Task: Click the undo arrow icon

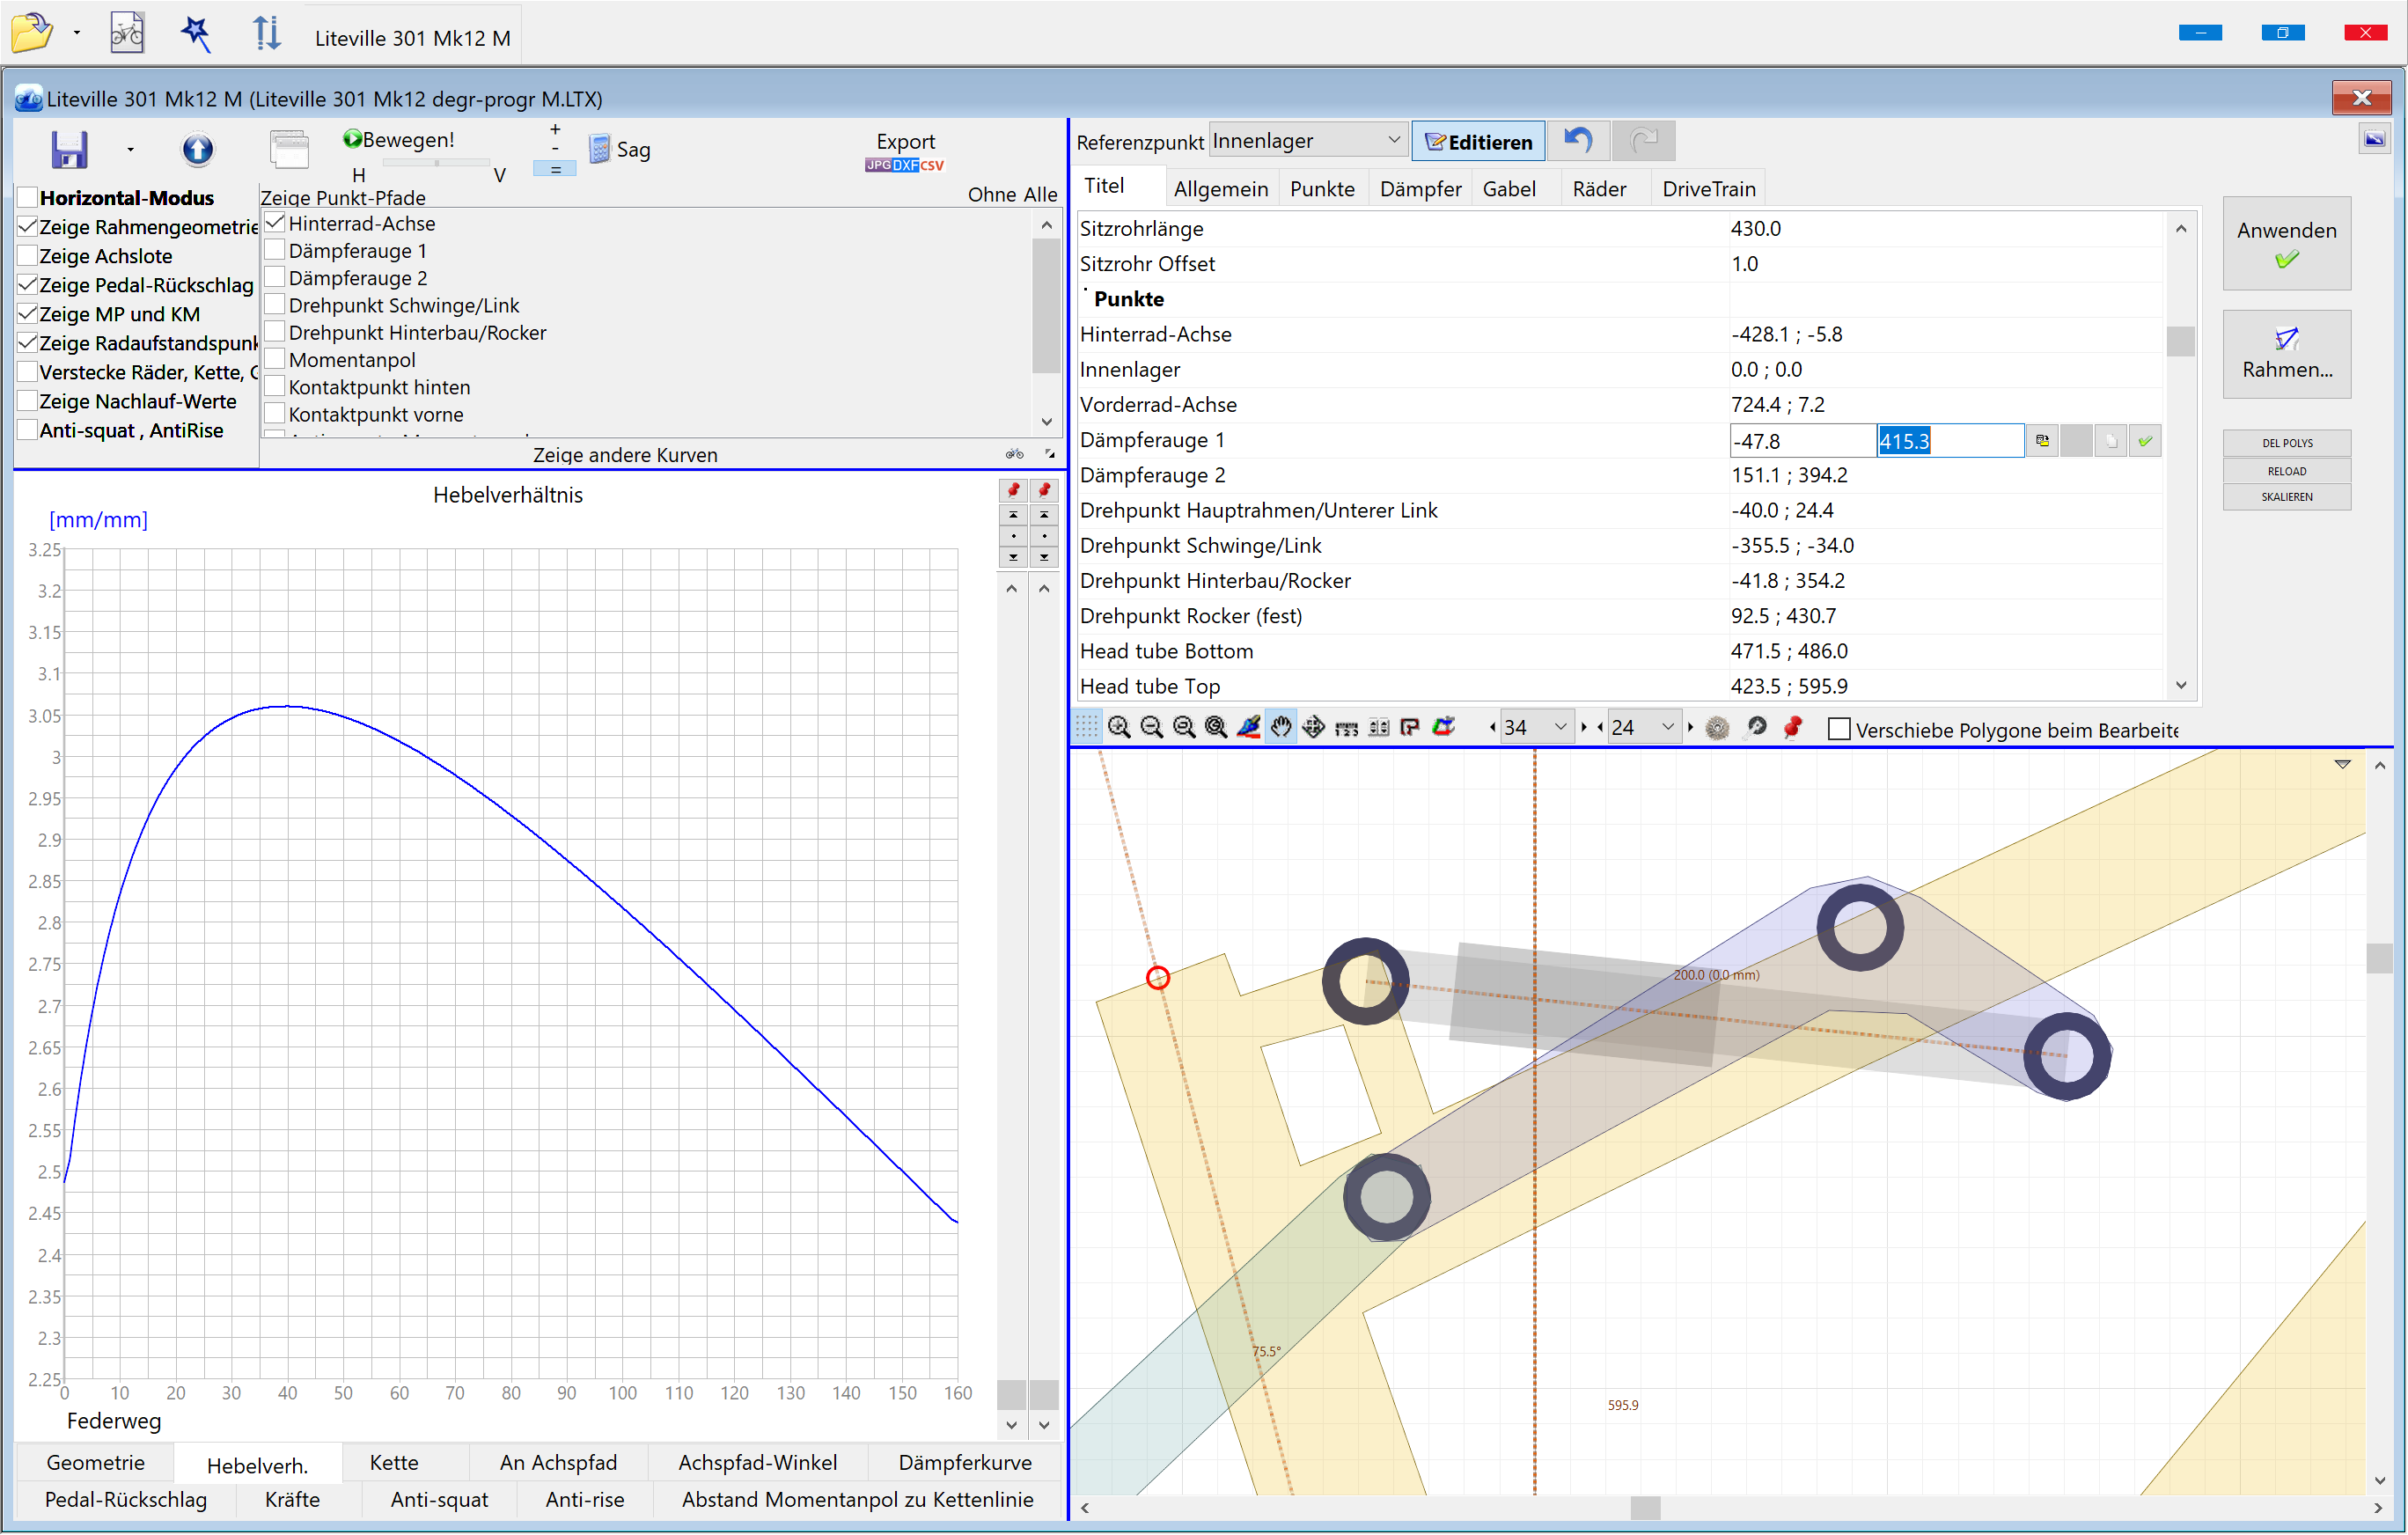Action: pos(1578,141)
